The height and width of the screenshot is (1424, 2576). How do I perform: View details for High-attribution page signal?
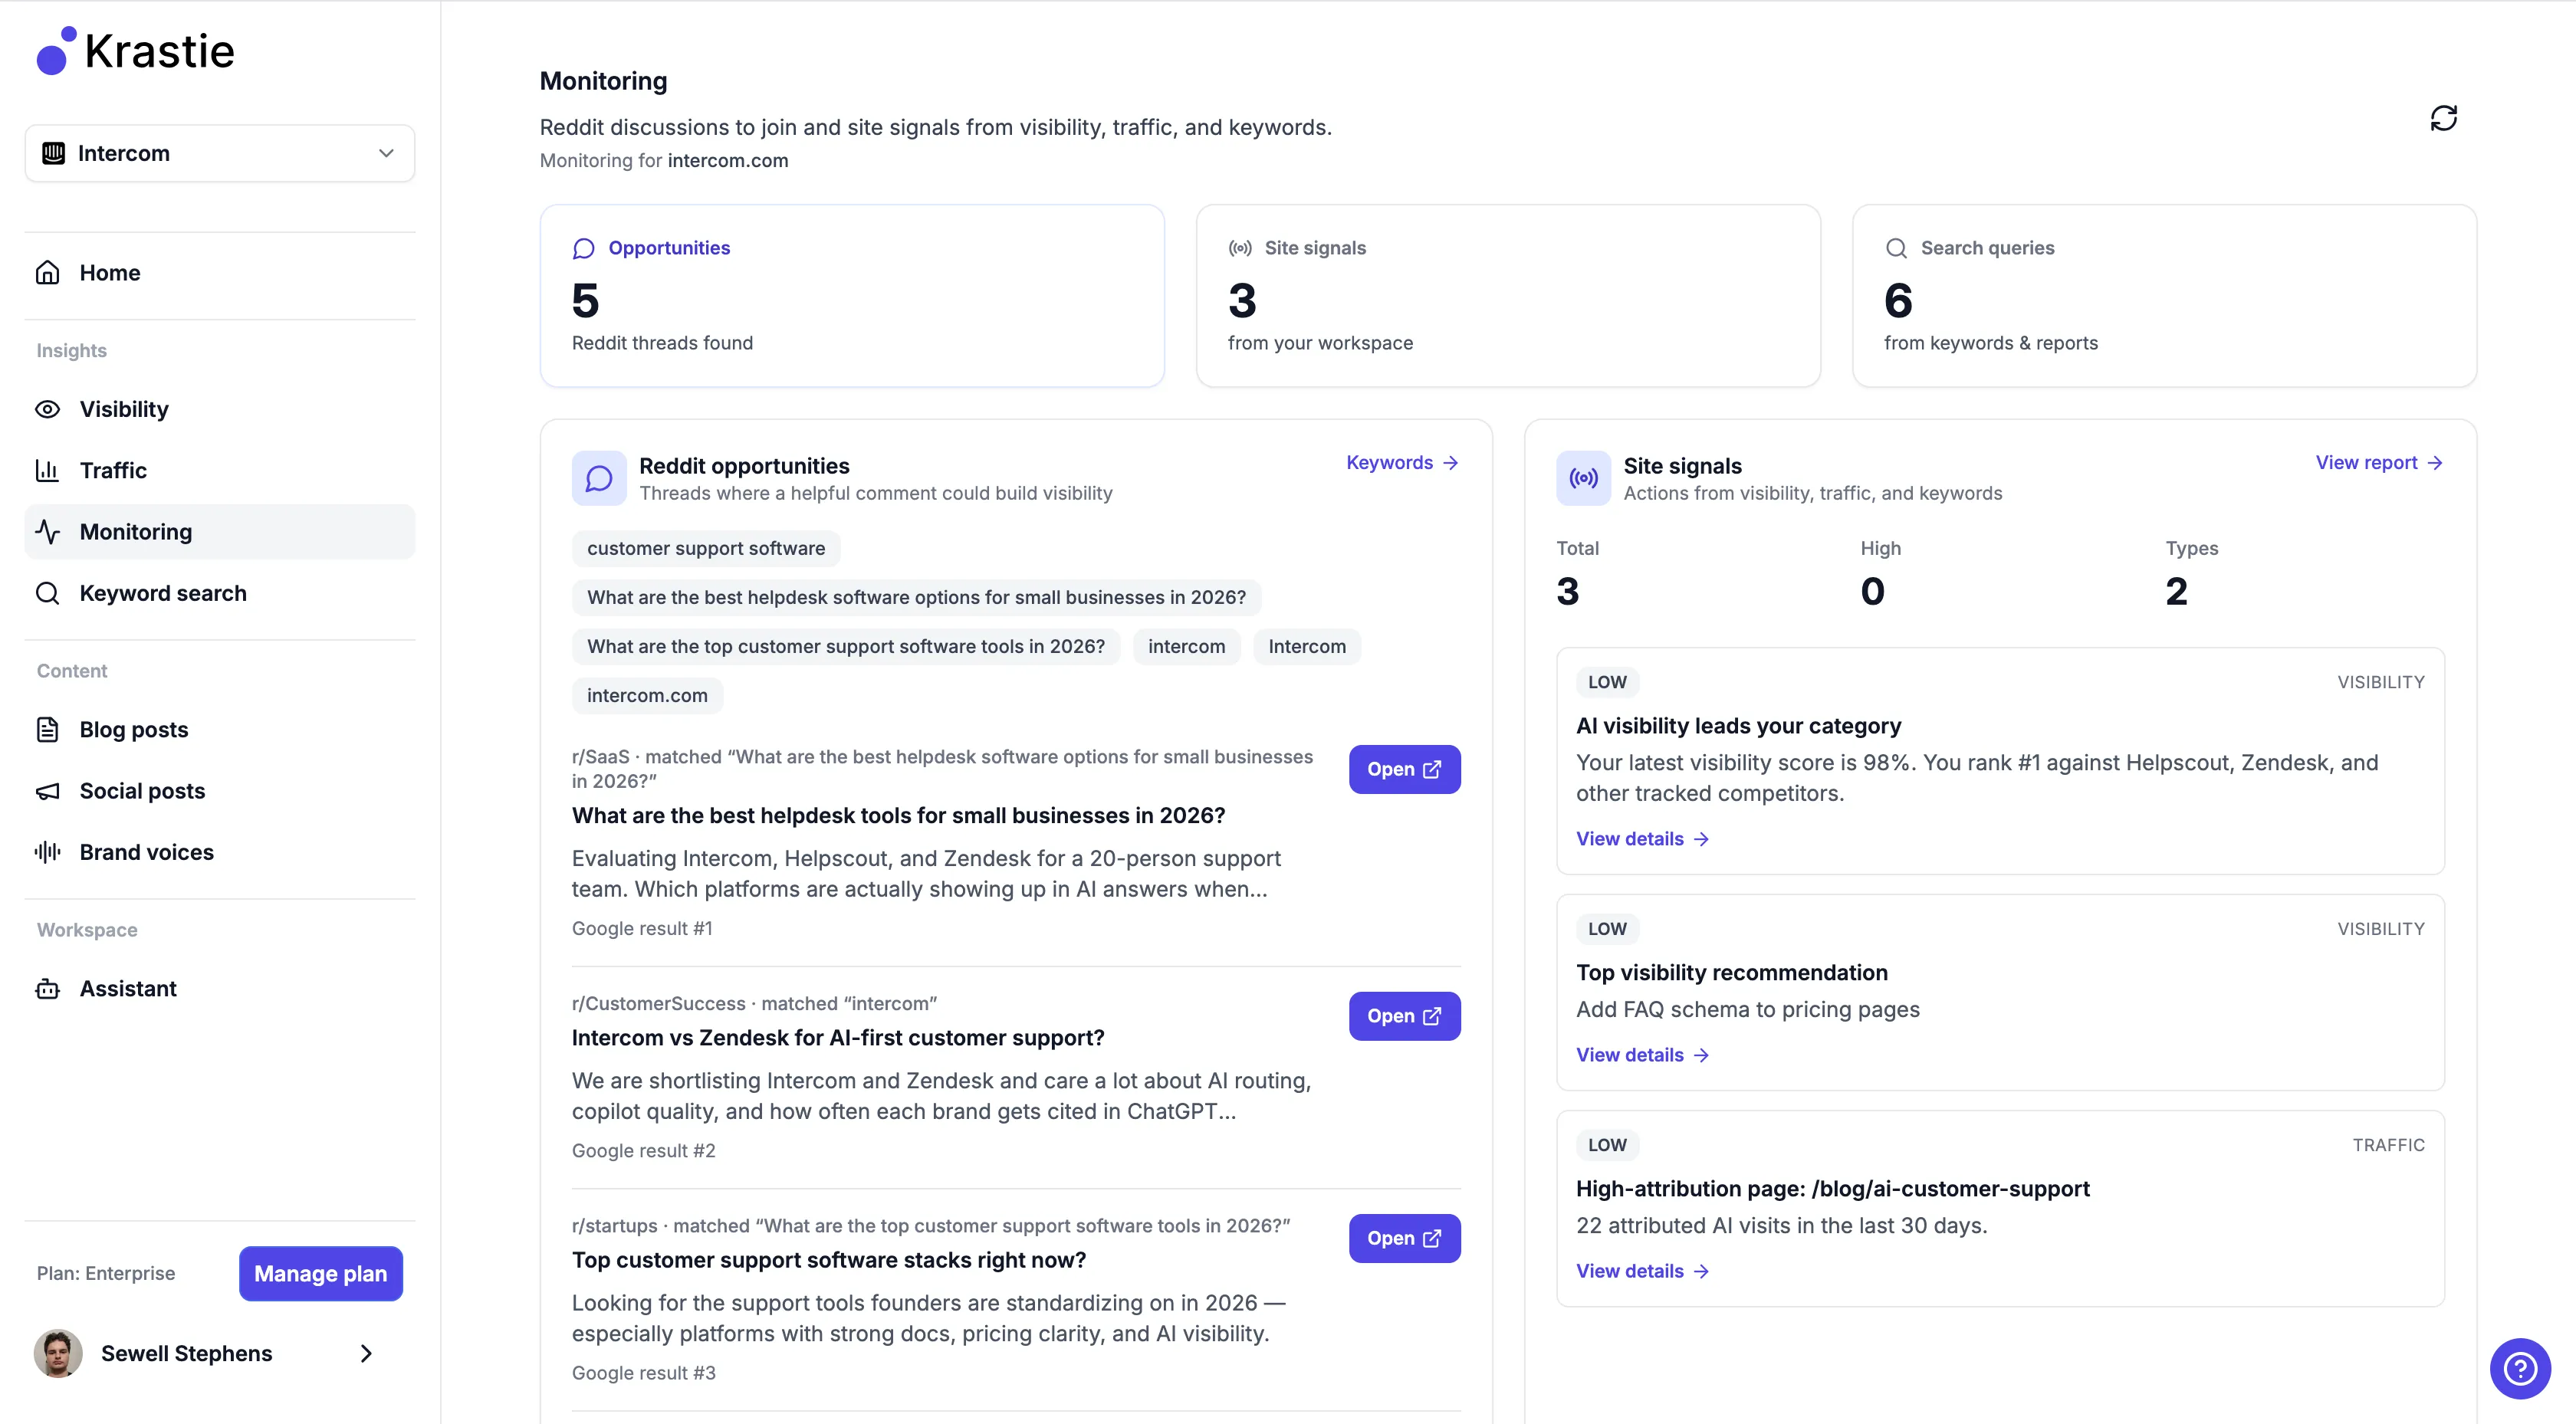click(1642, 1271)
